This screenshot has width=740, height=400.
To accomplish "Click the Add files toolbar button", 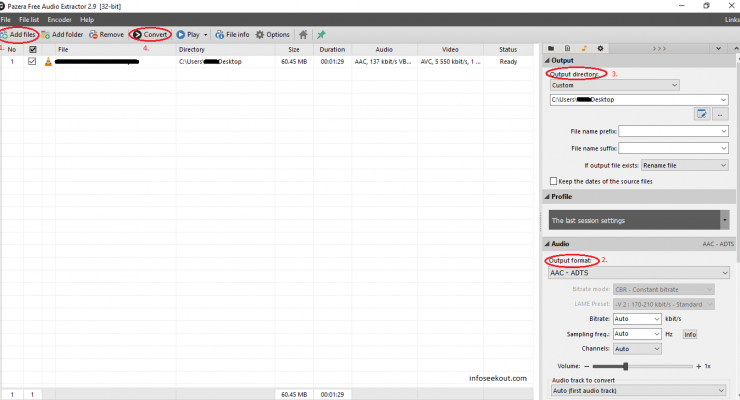I will pos(18,34).
